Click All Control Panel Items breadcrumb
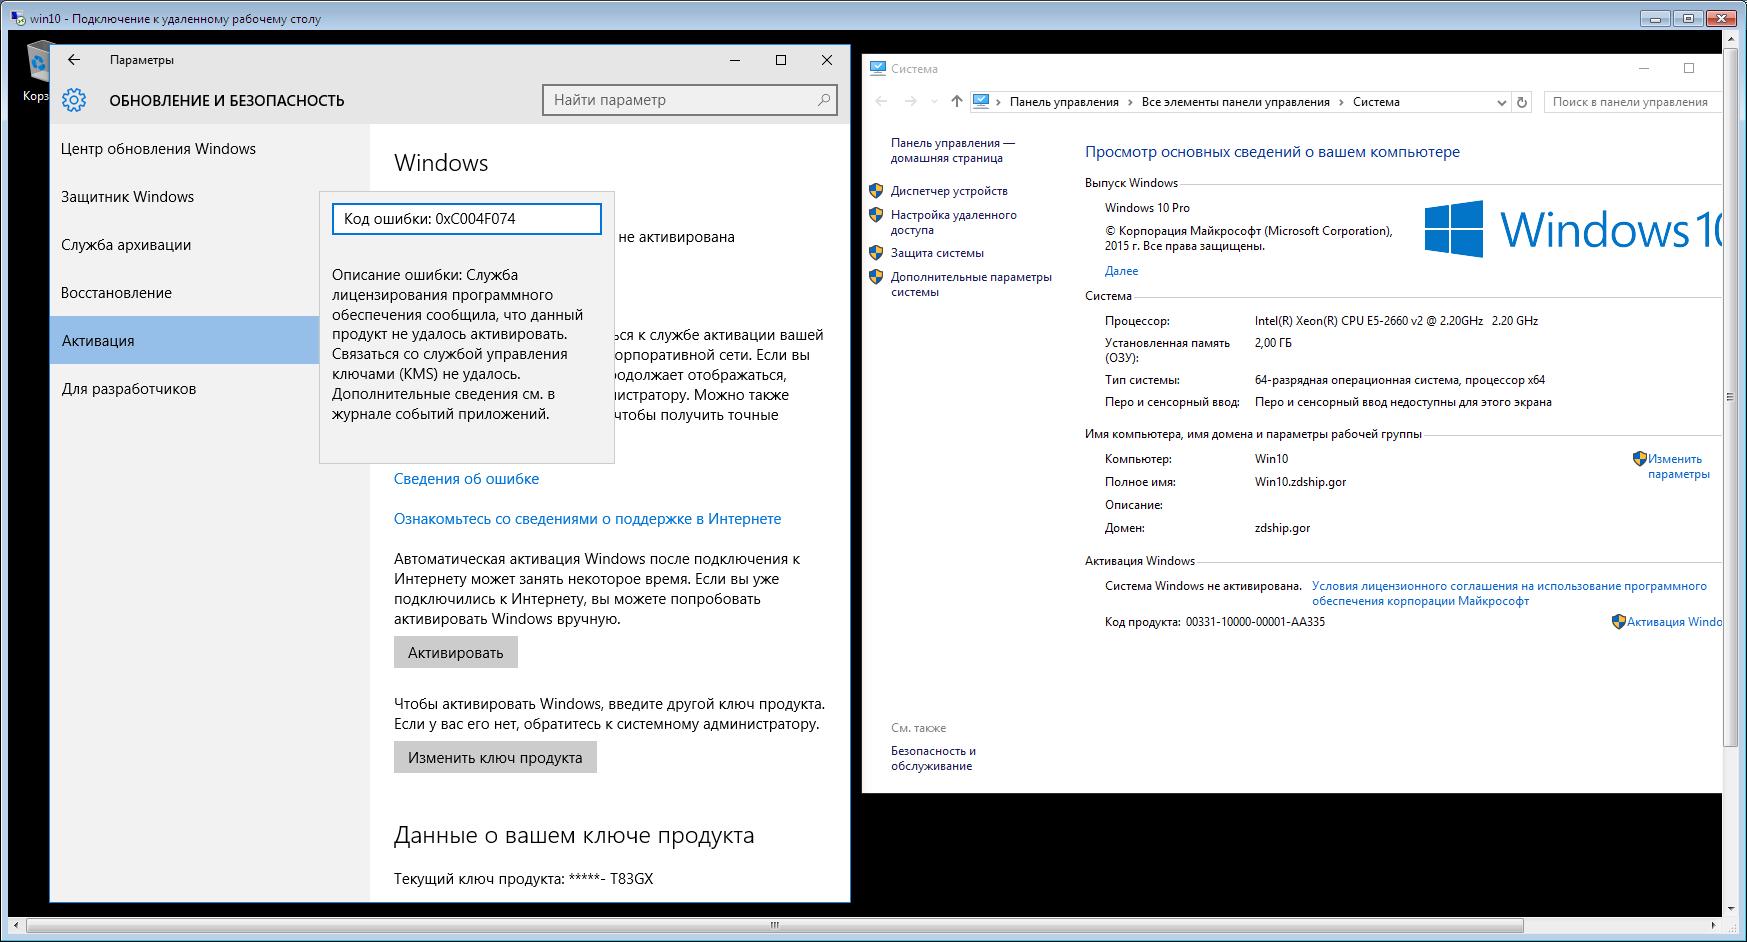The width and height of the screenshot is (1747, 942). [x=1235, y=102]
